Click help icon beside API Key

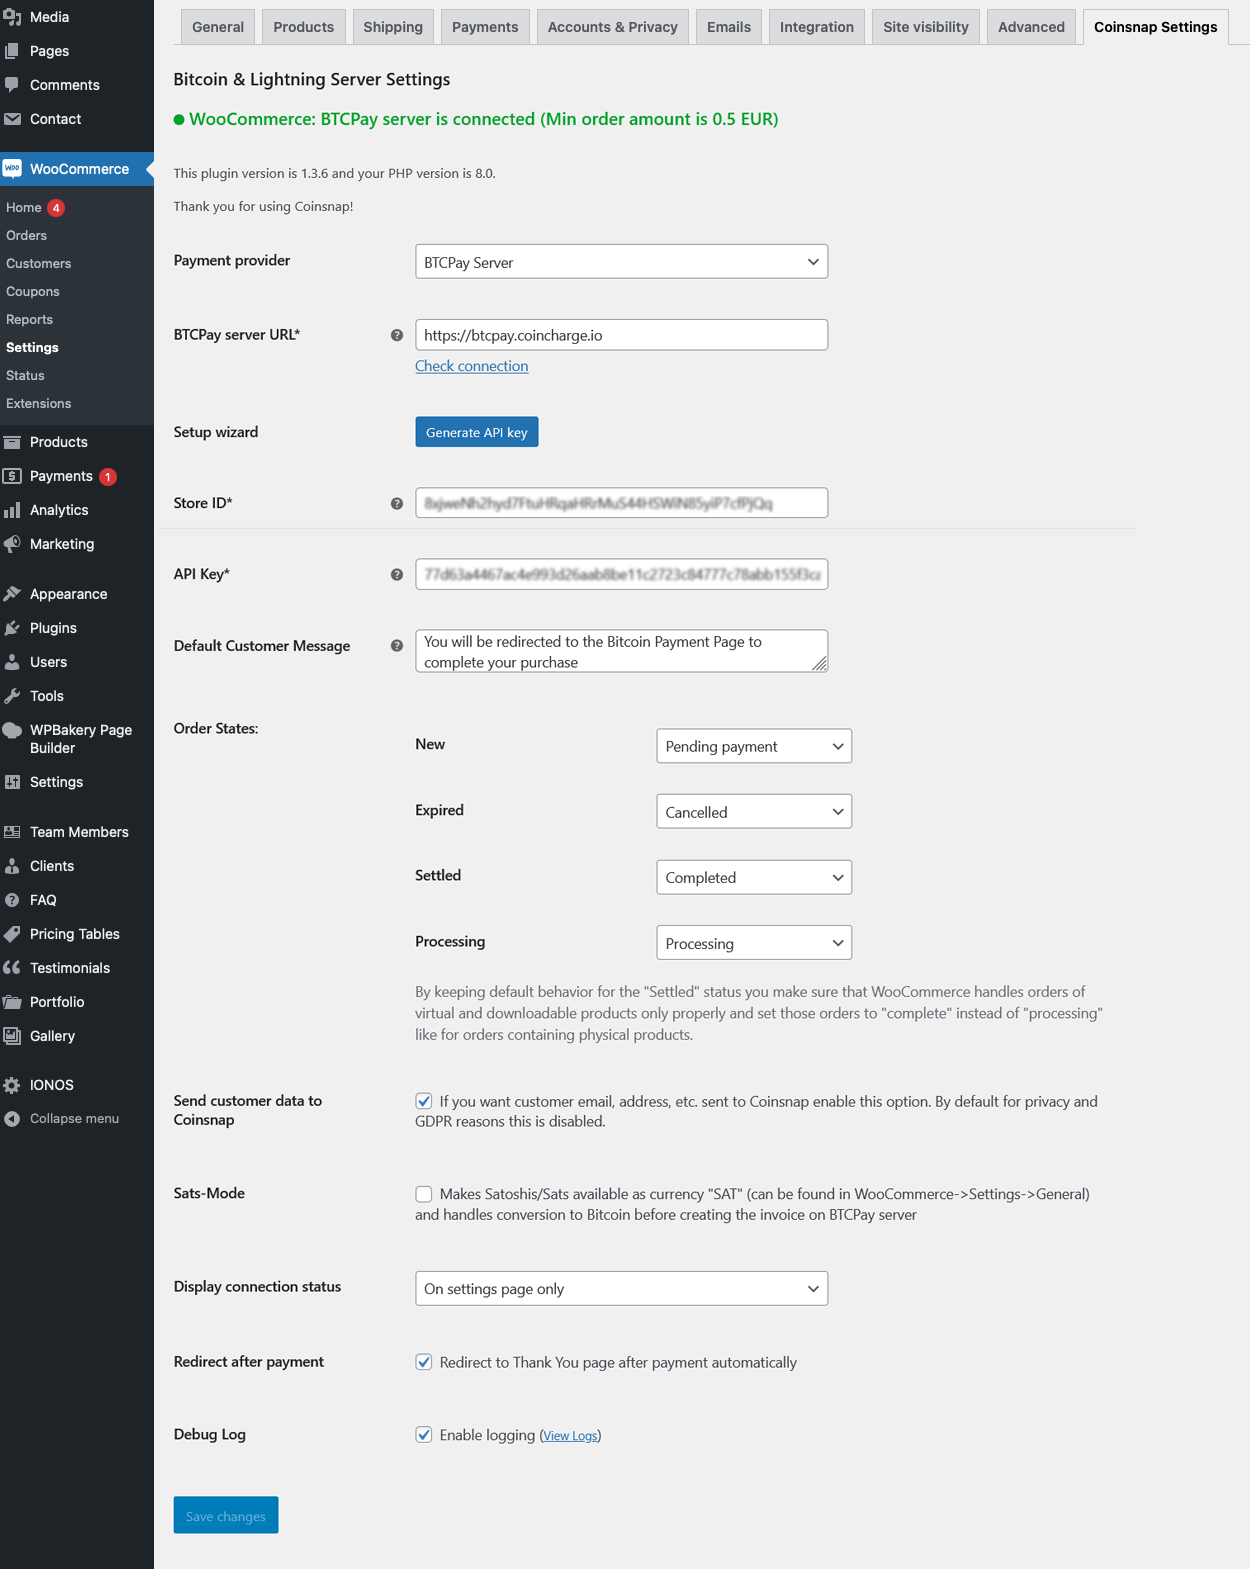397,574
